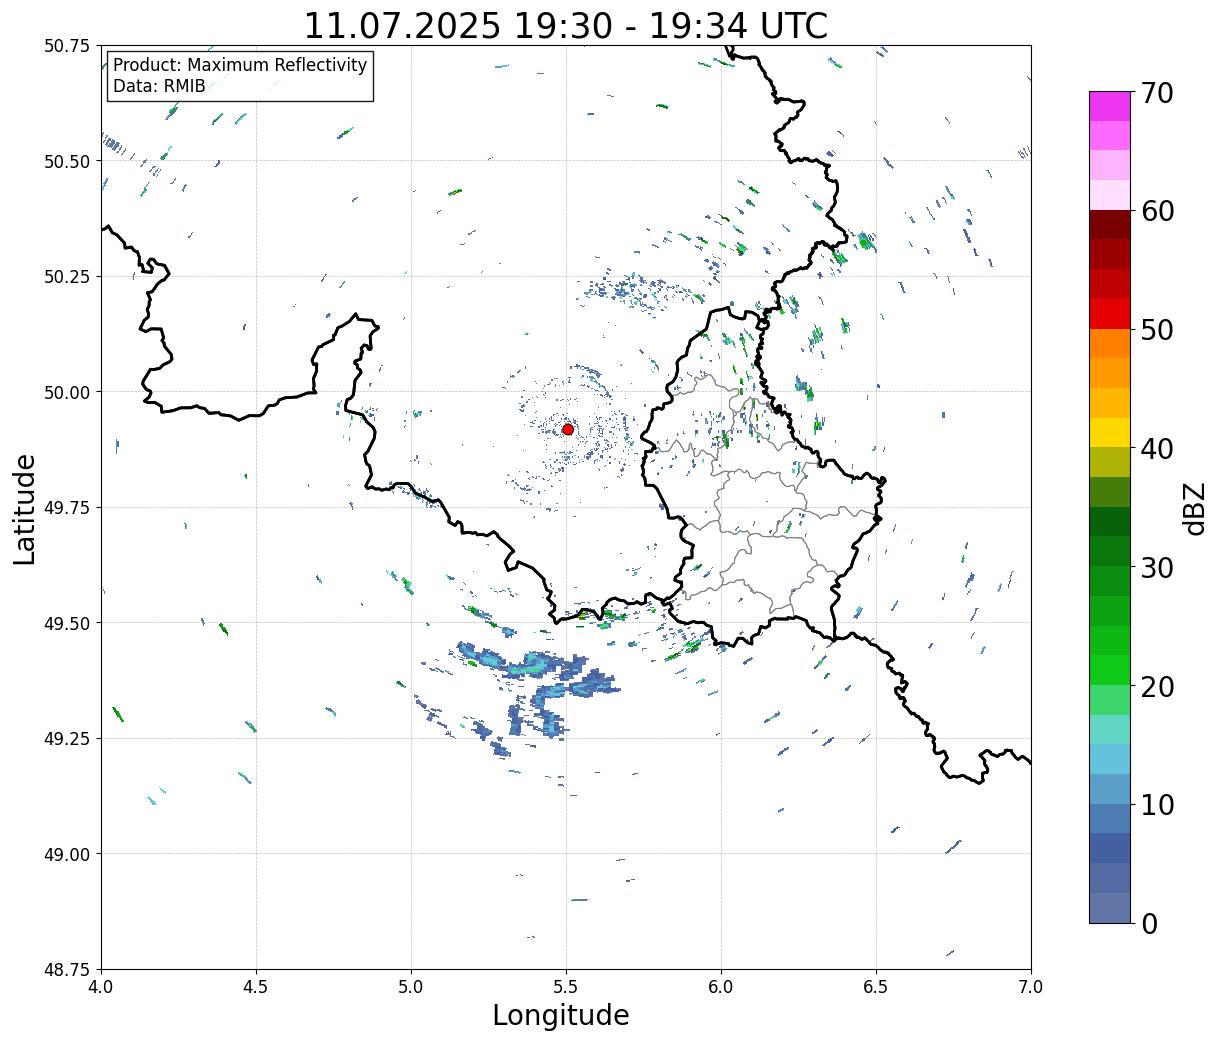Image resolution: width=1219 pixels, height=1040 pixels.
Task: Click the longitude tick label "7.0"
Action: click(x=1031, y=987)
